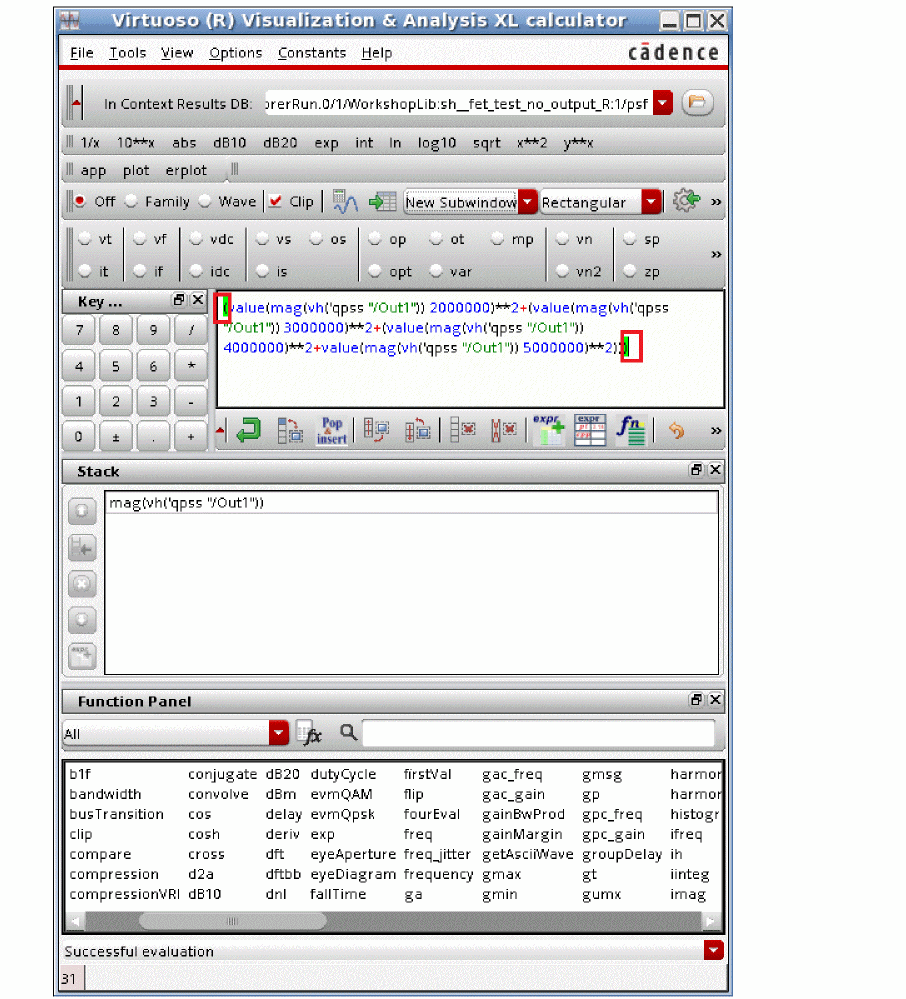Expand the plot toolbar overflow chevron

[x=716, y=202]
